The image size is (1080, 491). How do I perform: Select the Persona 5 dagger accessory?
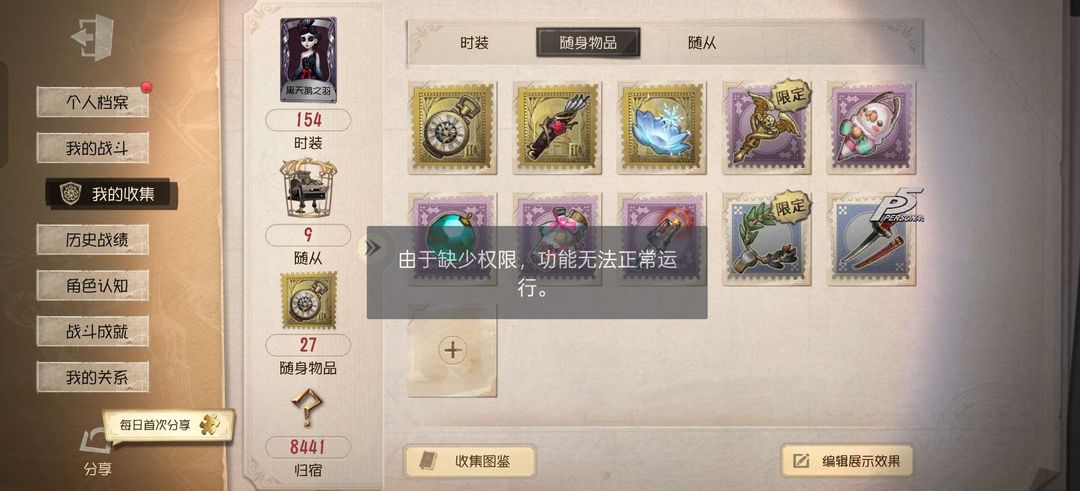[x=871, y=239]
